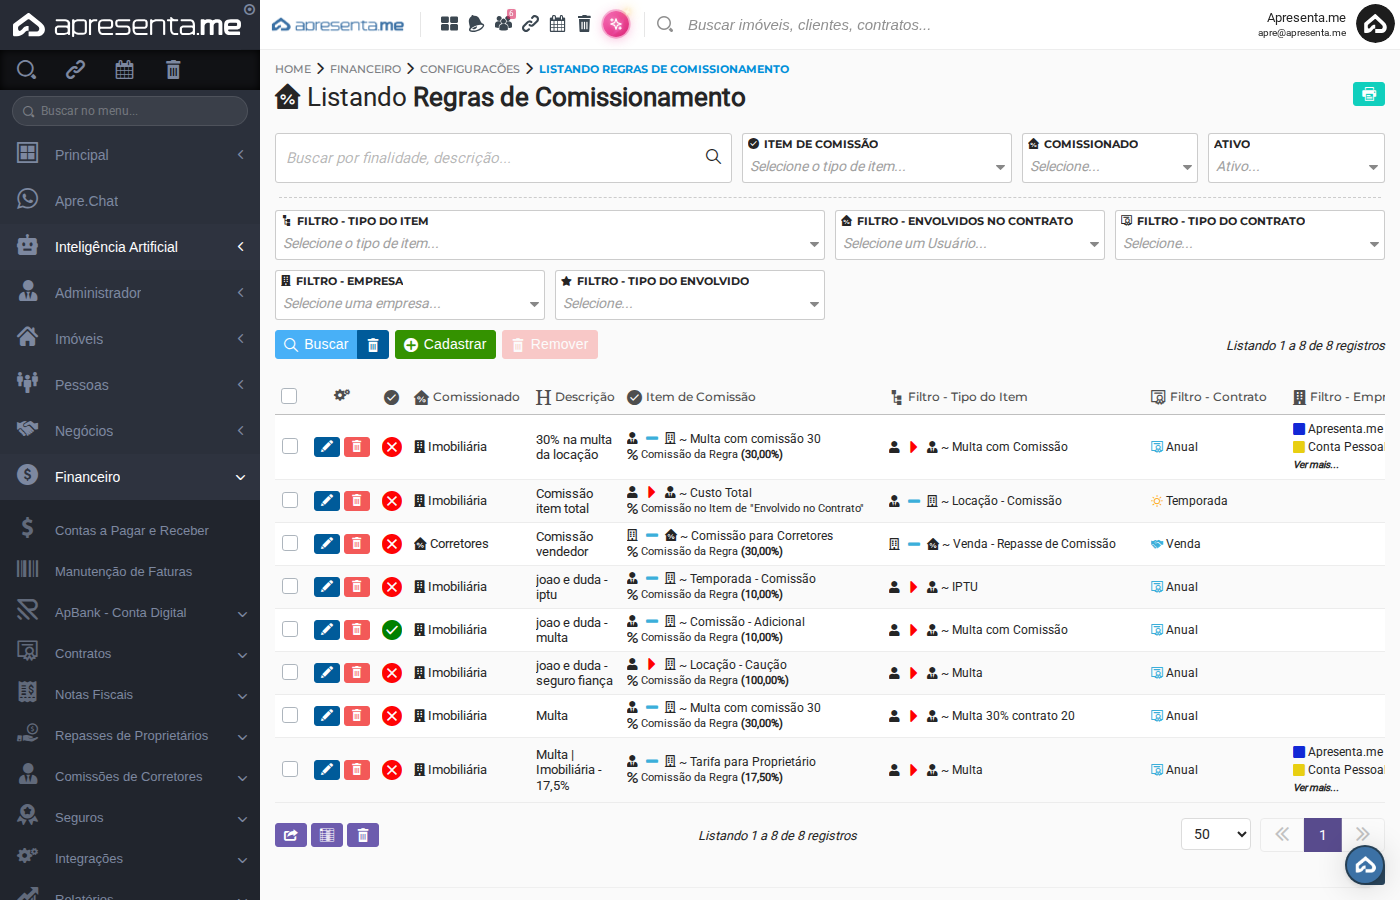Viewport: 1400px width, 900px height.
Task: Click red inactive status on 'Comissão vendedor' row
Action: pyautogui.click(x=392, y=544)
